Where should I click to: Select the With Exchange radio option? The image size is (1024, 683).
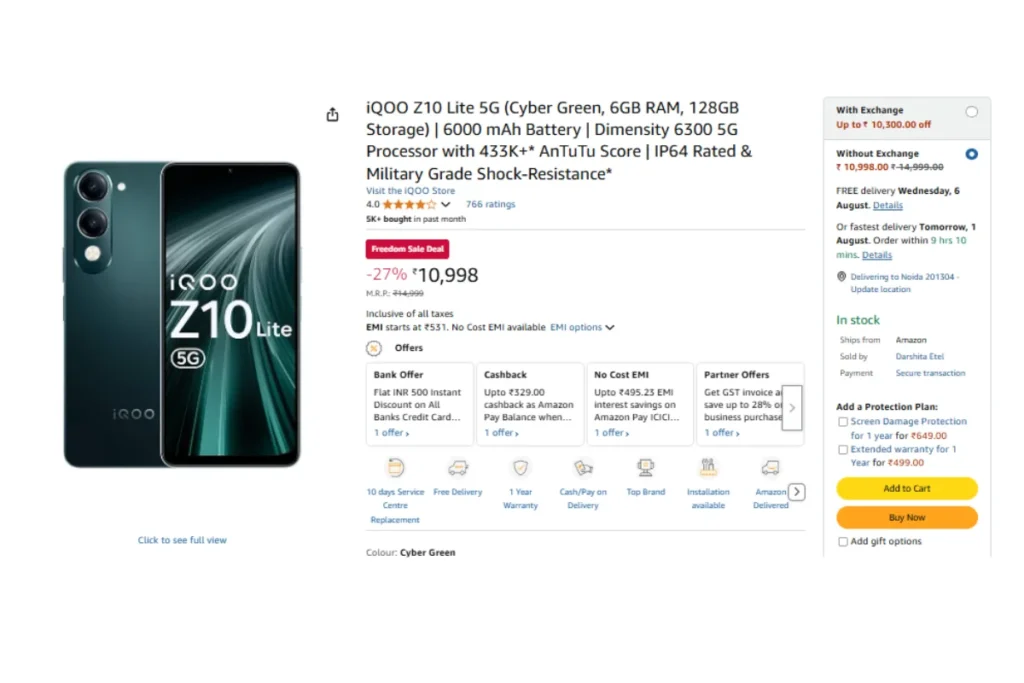pos(972,112)
